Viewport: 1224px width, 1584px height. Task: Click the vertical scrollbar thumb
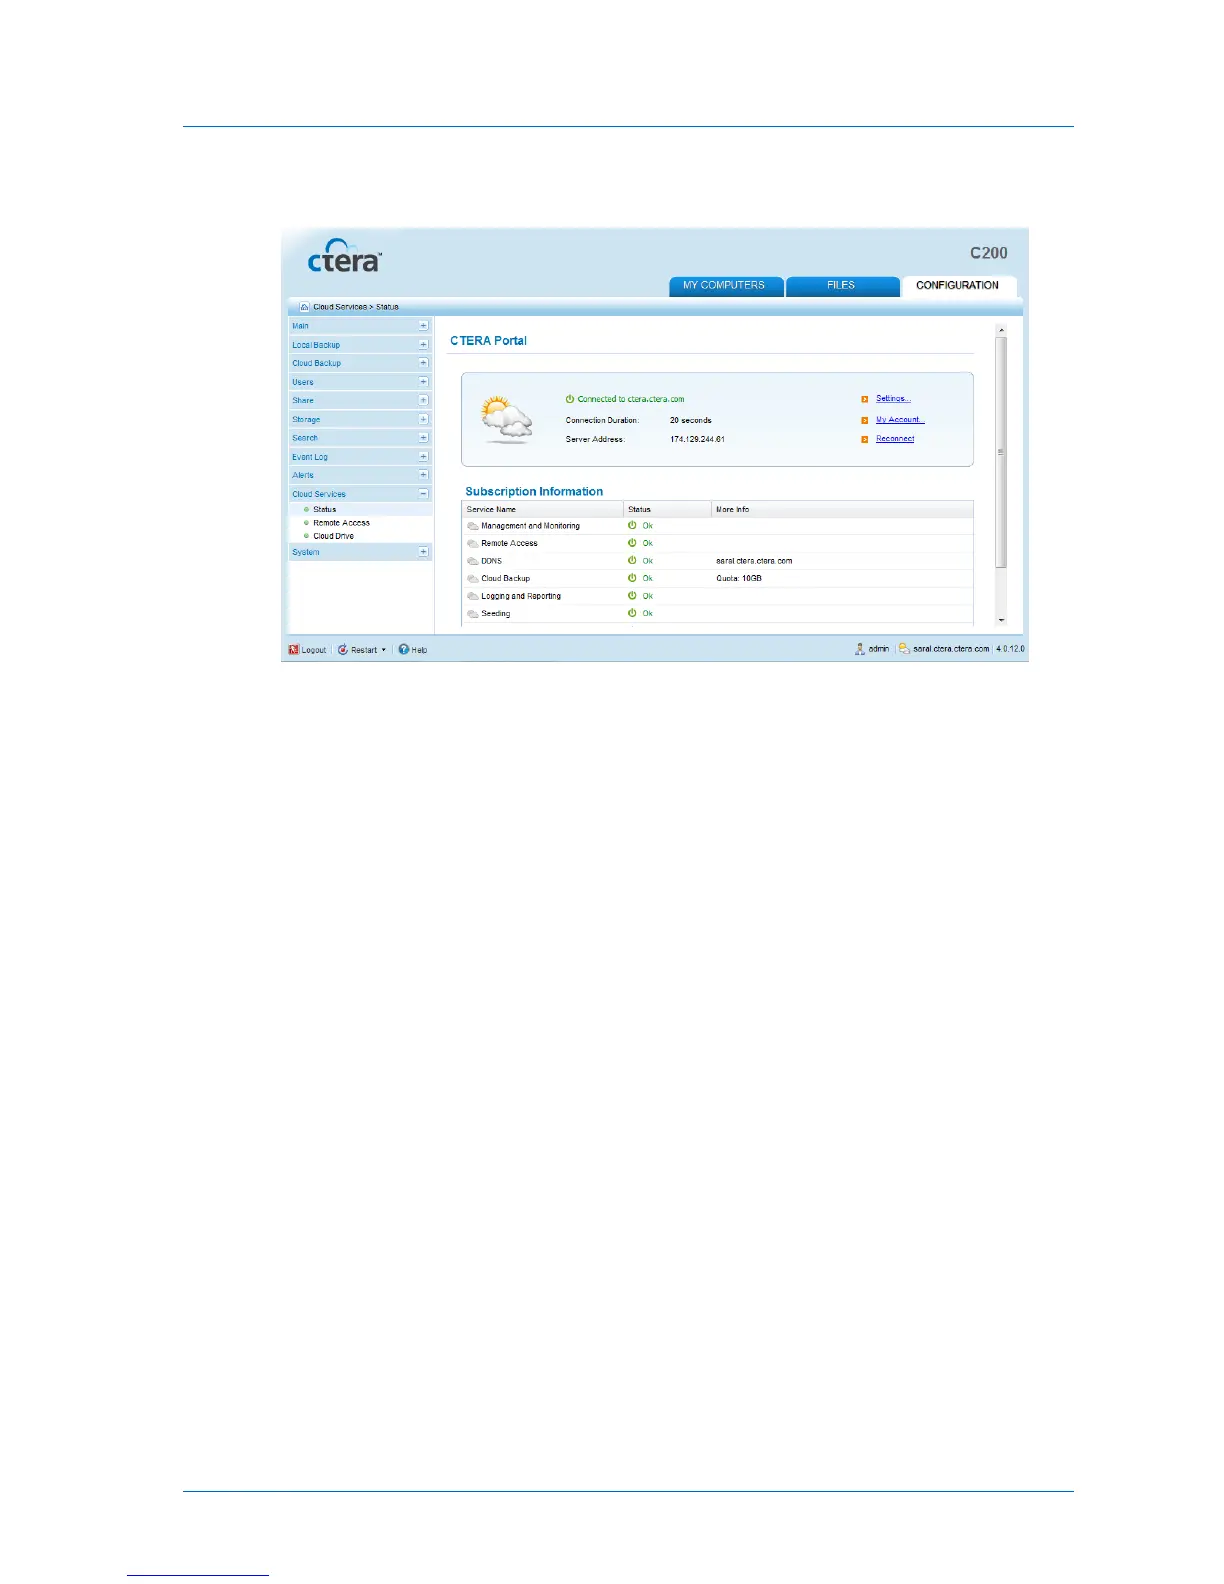pyautogui.click(x=1001, y=452)
